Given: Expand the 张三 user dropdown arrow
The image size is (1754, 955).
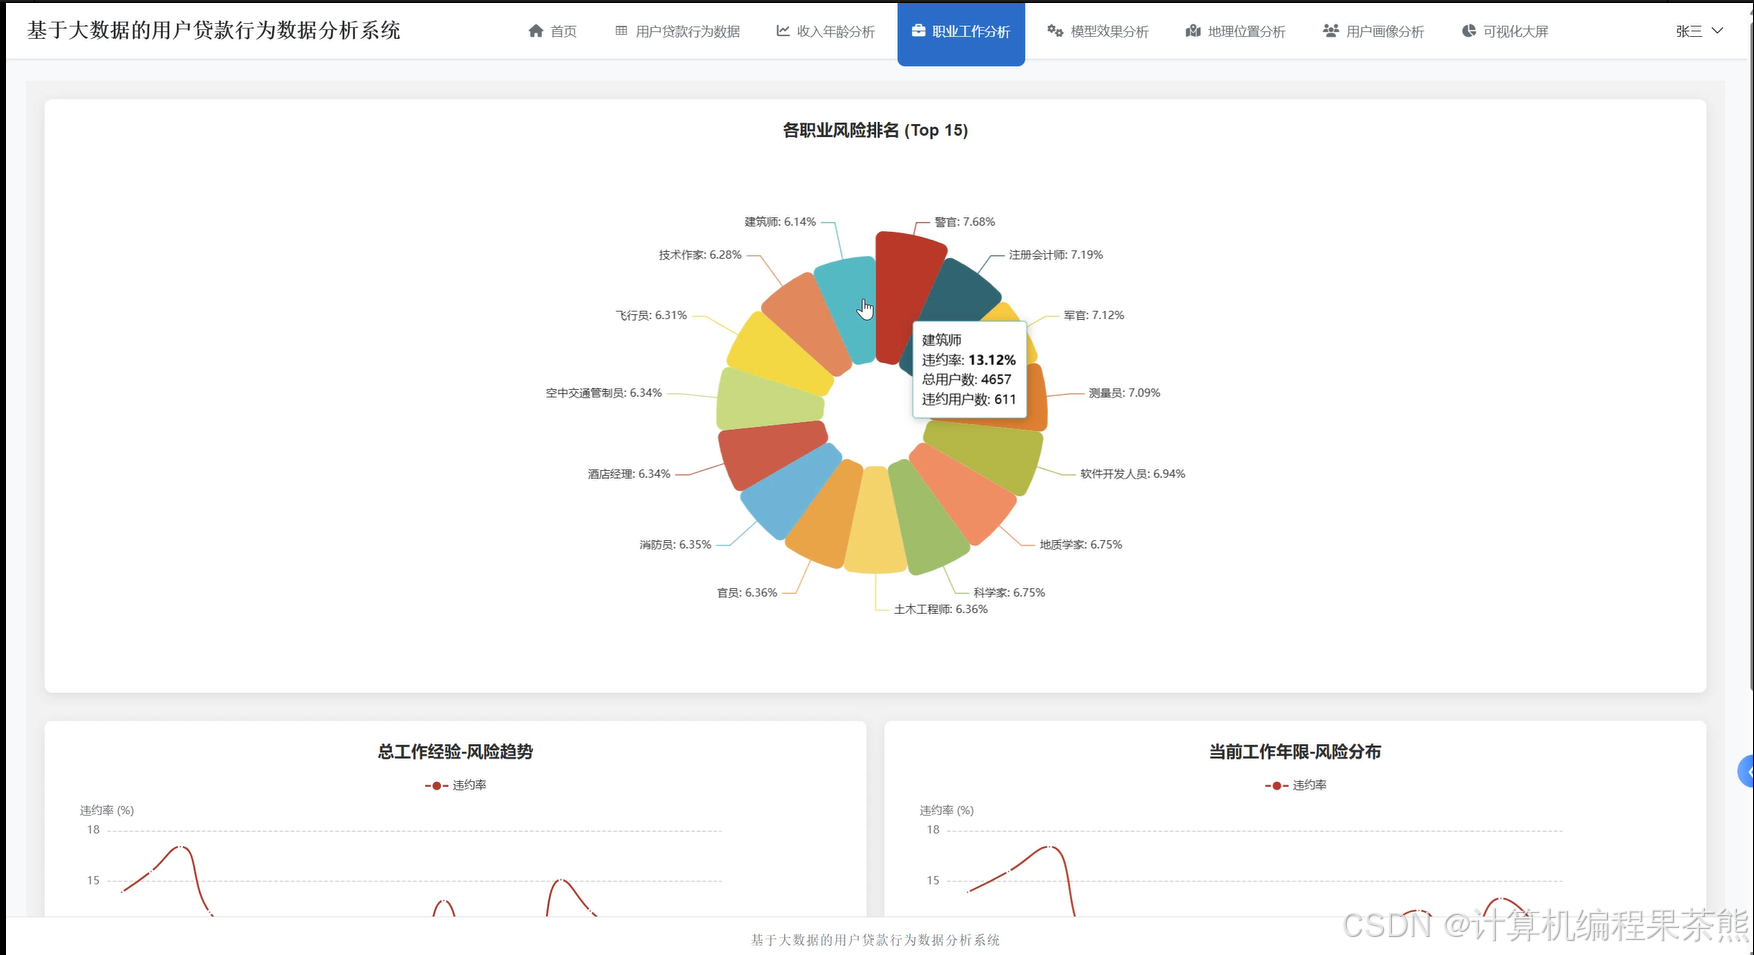Looking at the screenshot, I should 1718,31.
